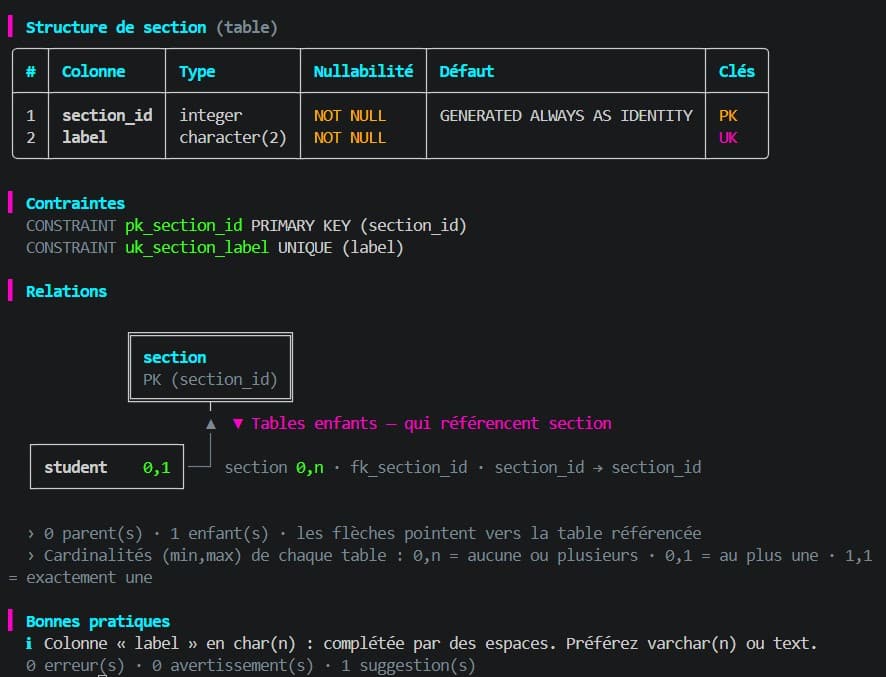Click 'PRIMARY KEY (section_id)' text

tap(359, 225)
